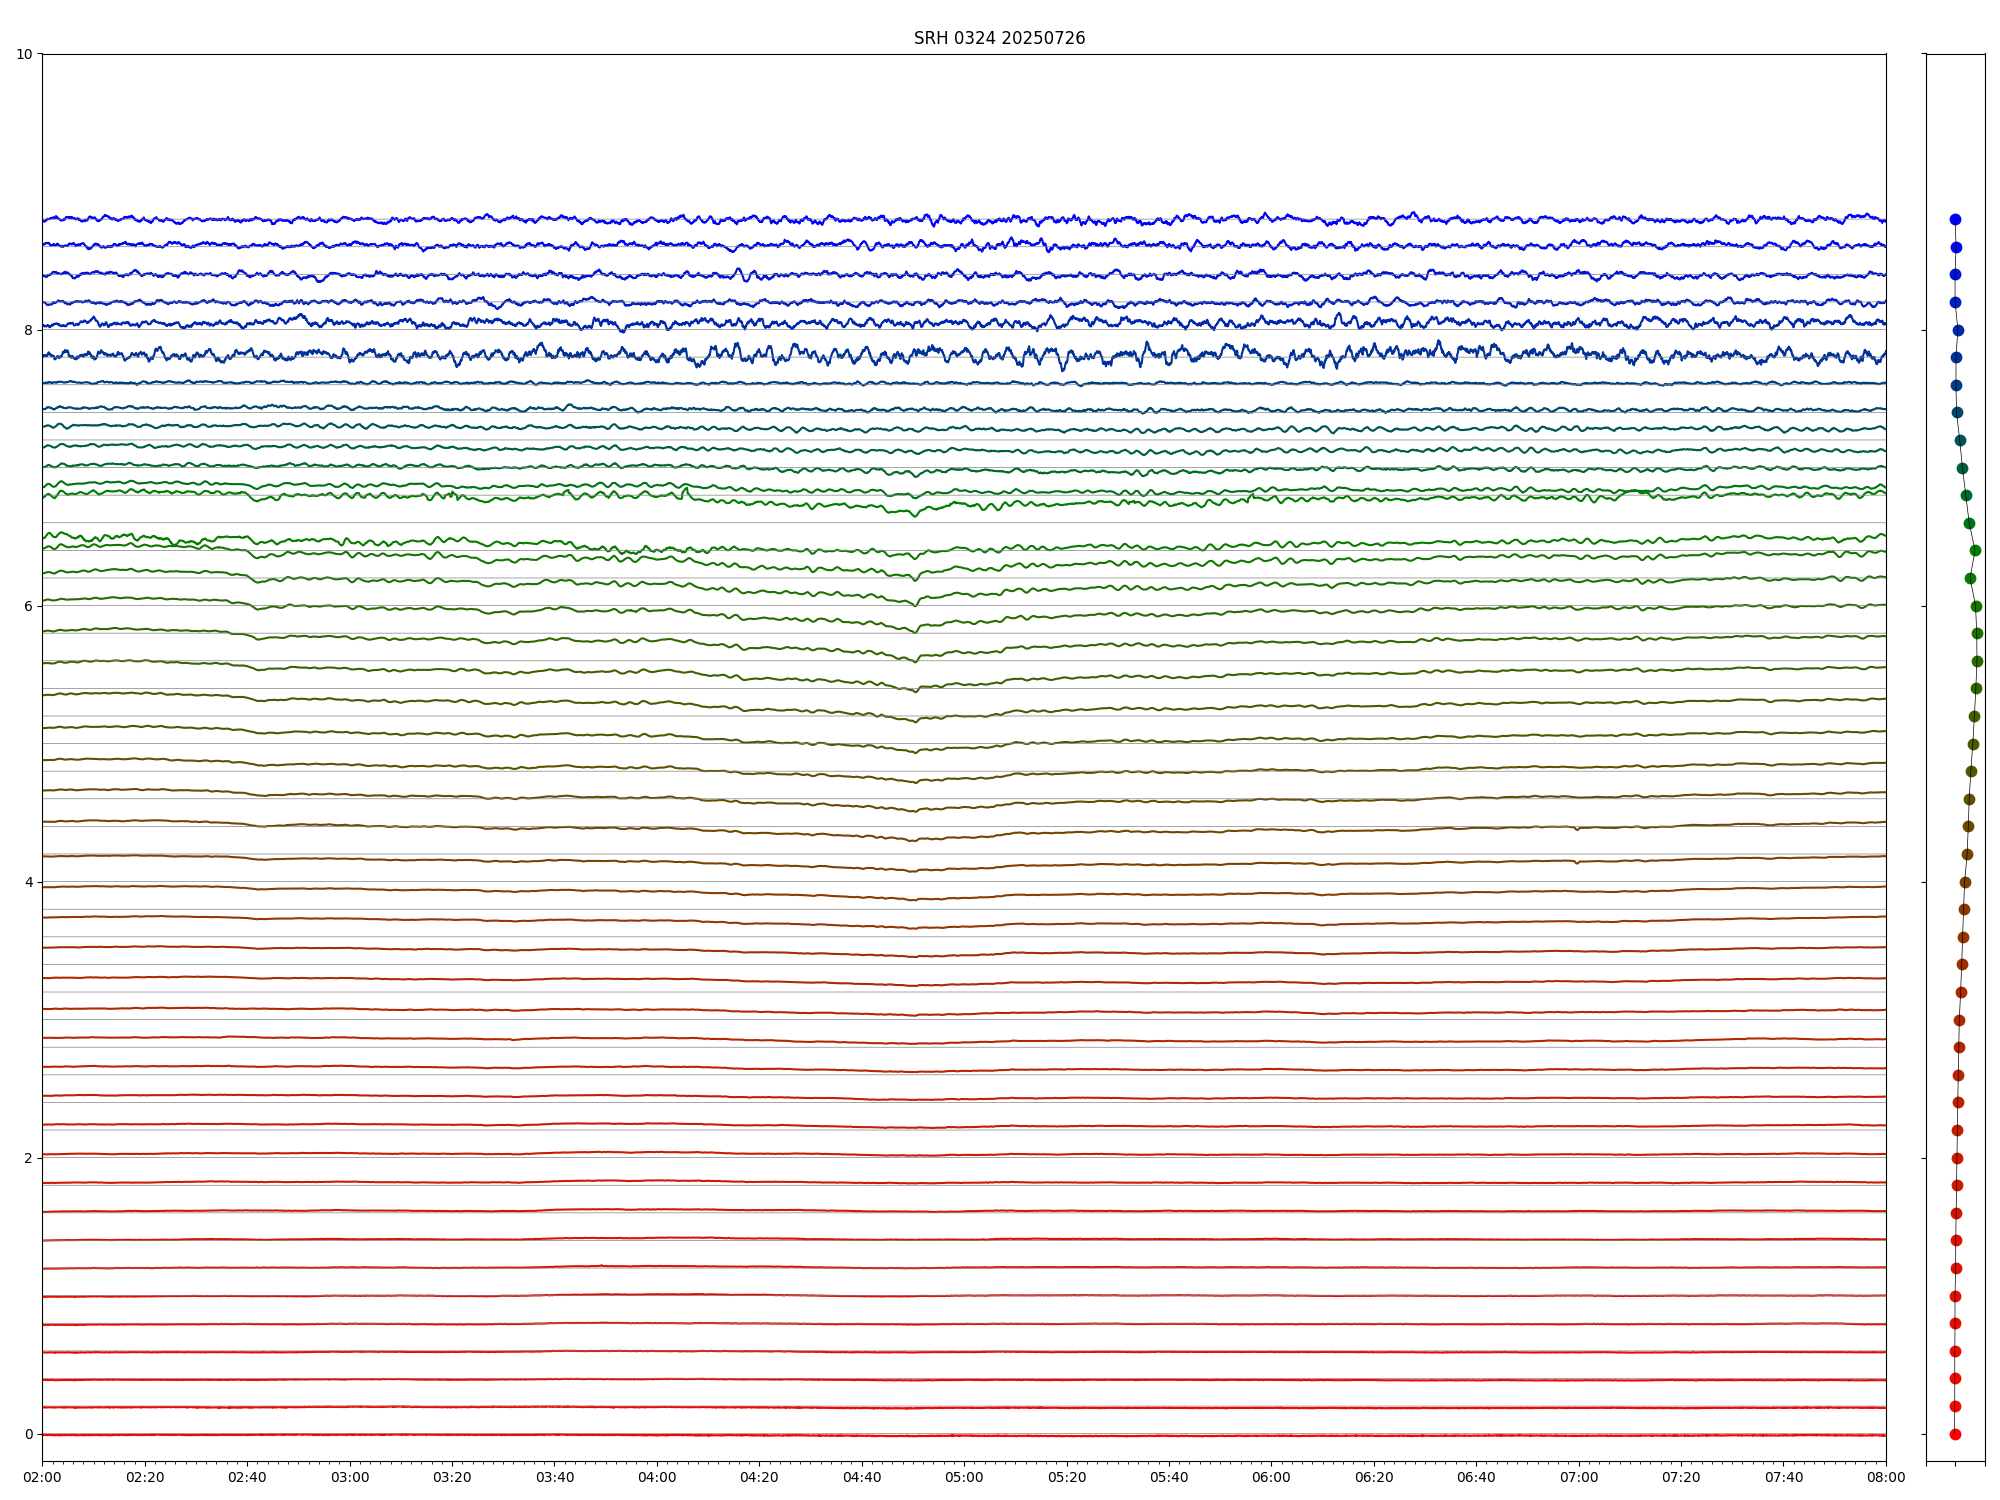Click the 07:40 time axis label
This screenshot has height=1500, width=2000.
click(x=1784, y=1477)
